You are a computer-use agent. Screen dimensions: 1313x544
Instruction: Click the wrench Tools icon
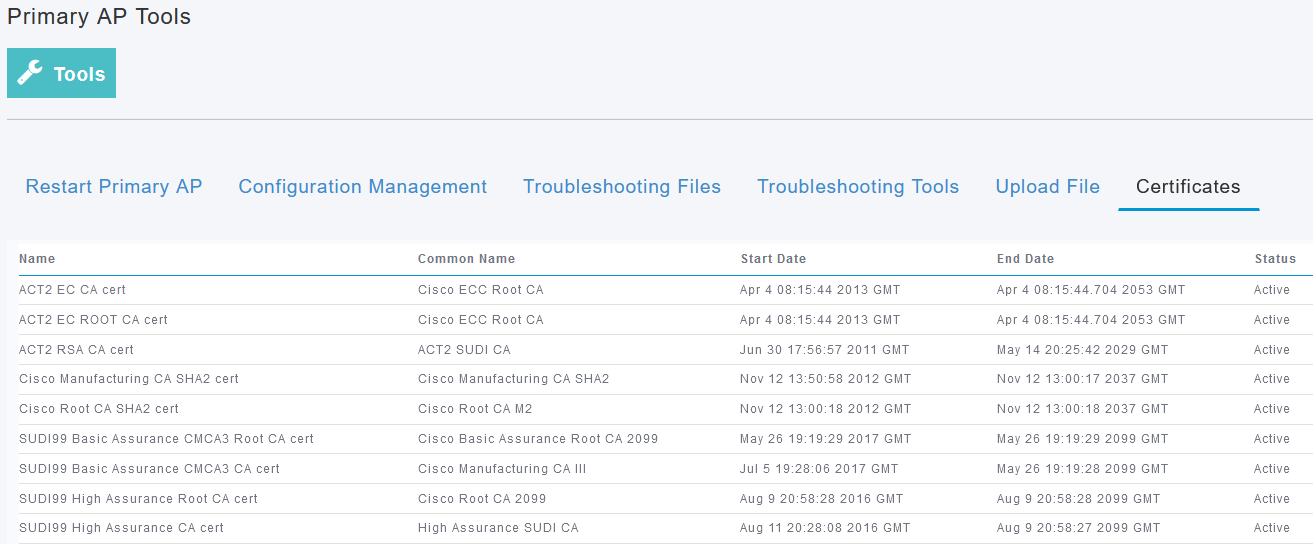click(x=30, y=73)
